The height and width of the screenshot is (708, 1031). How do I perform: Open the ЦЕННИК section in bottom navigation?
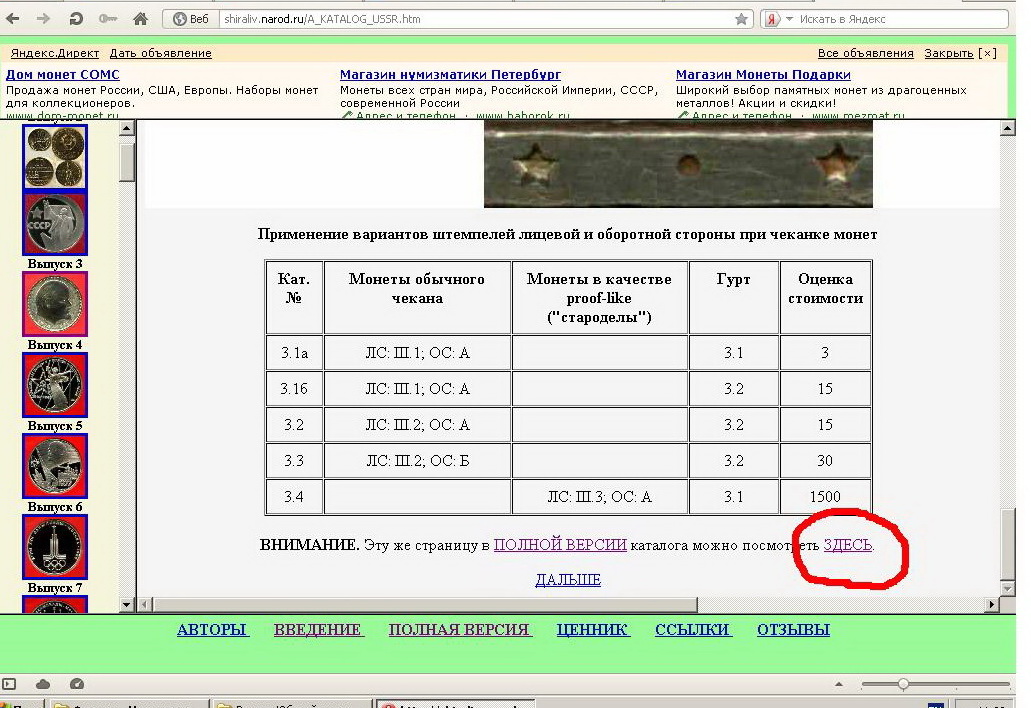[593, 629]
